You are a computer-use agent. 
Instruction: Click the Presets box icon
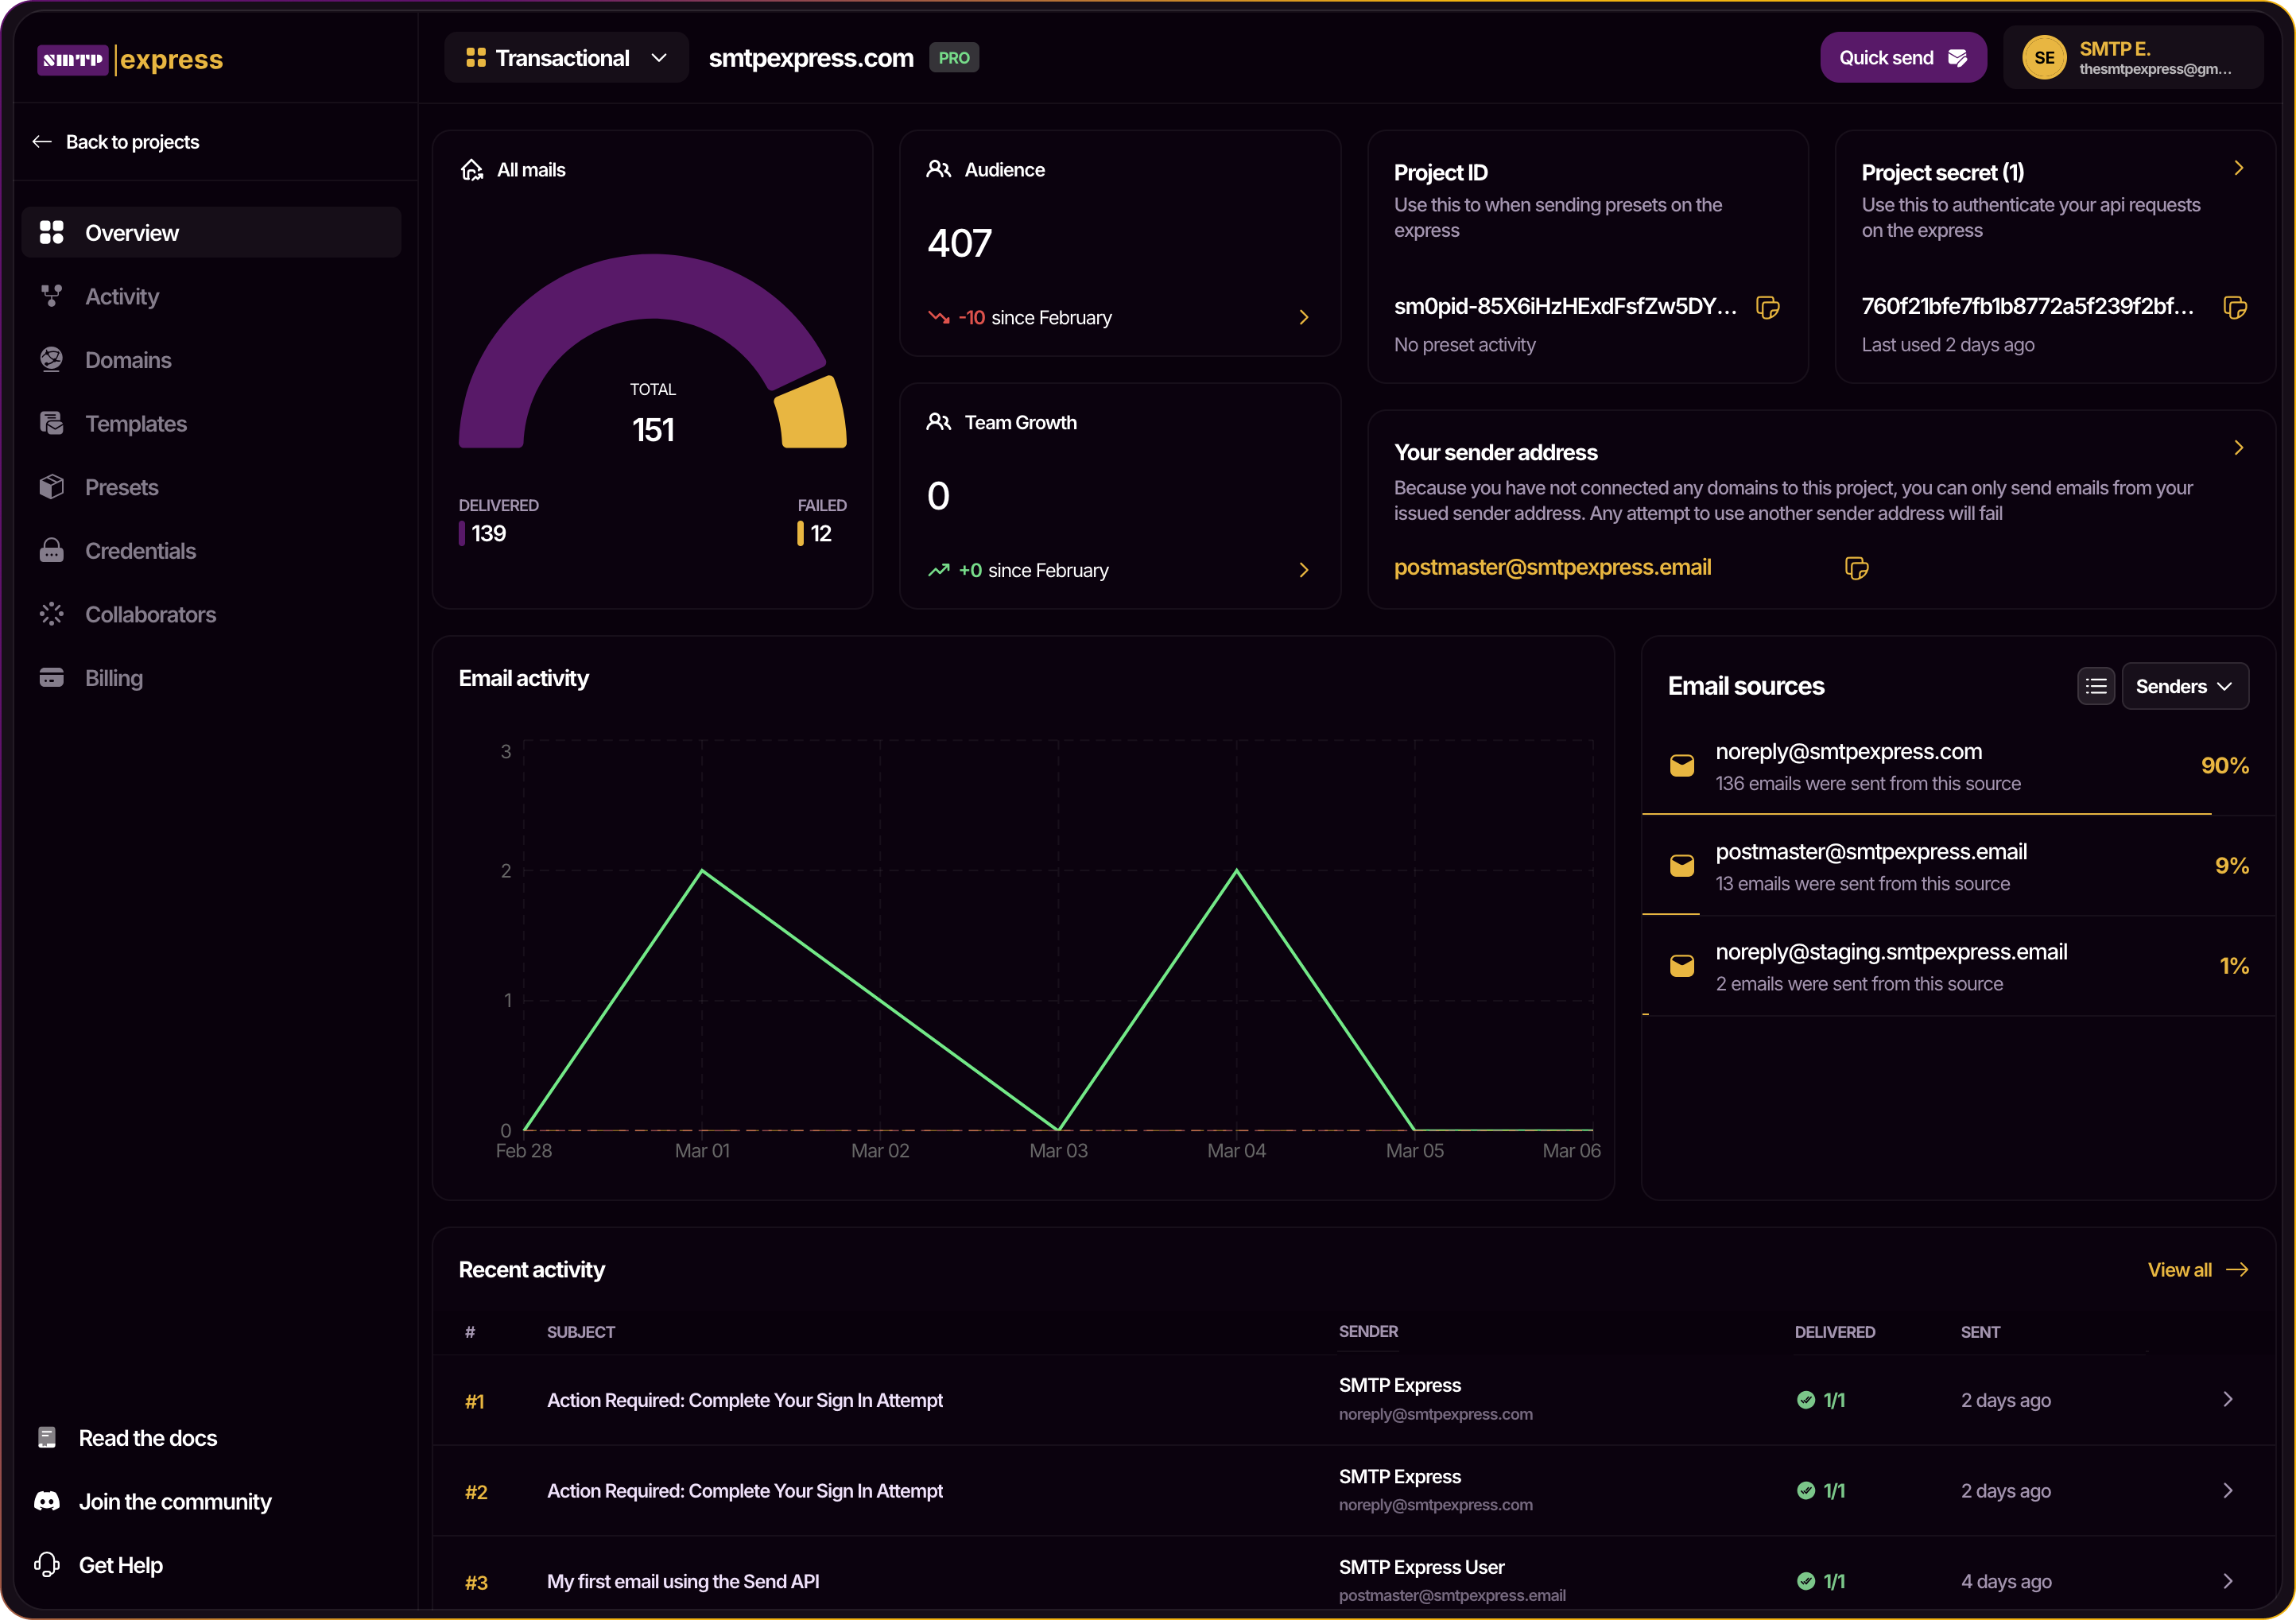coord(52,487)
